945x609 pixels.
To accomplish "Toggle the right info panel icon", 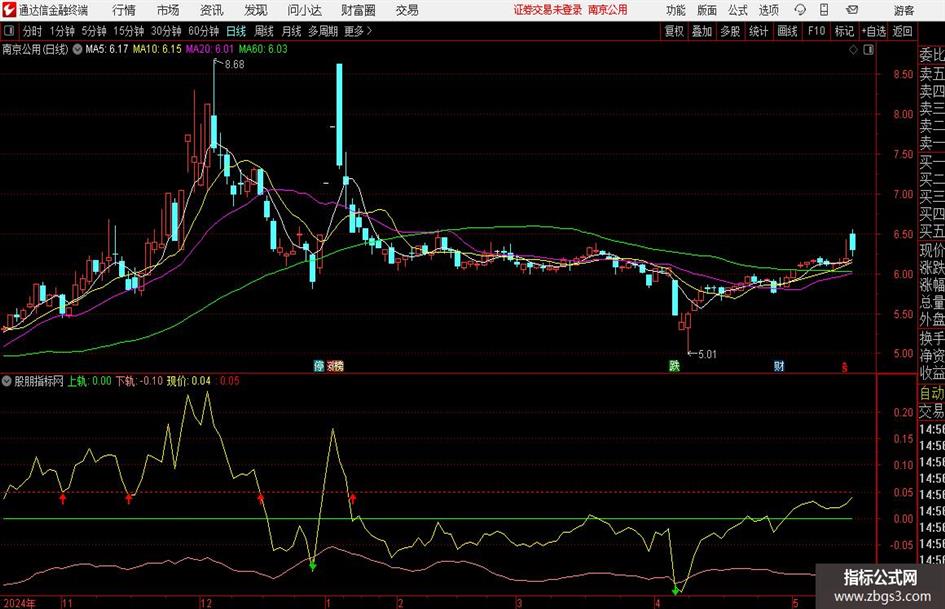I will tap(868, 50).
